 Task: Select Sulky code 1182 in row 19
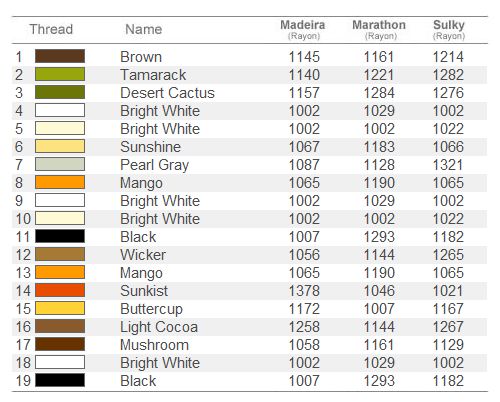[x=448, y=381]
